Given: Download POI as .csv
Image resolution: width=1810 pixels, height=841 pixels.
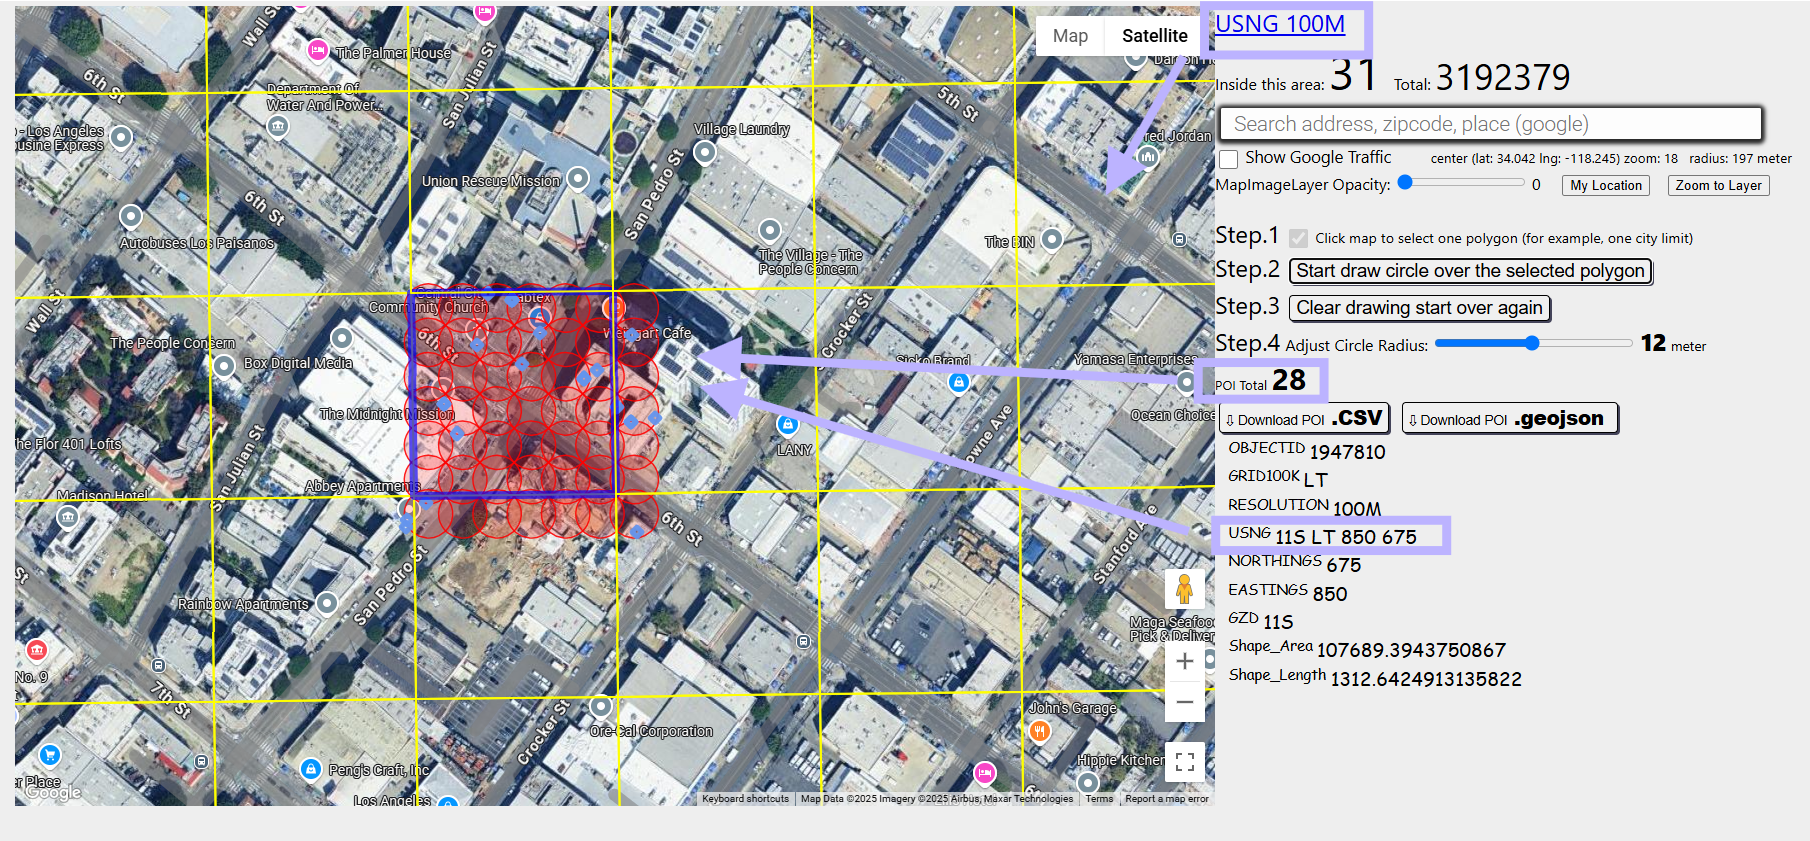Looking at the screenshot, I should (x=1304, y=418).
